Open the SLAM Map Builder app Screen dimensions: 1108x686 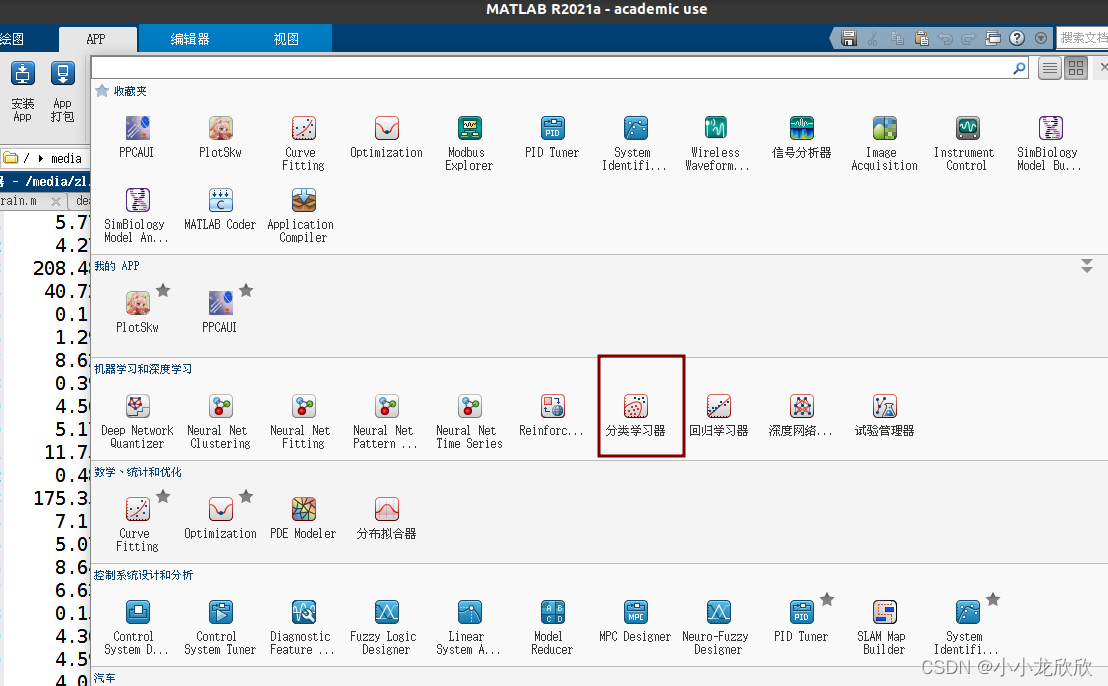(884, 628)
